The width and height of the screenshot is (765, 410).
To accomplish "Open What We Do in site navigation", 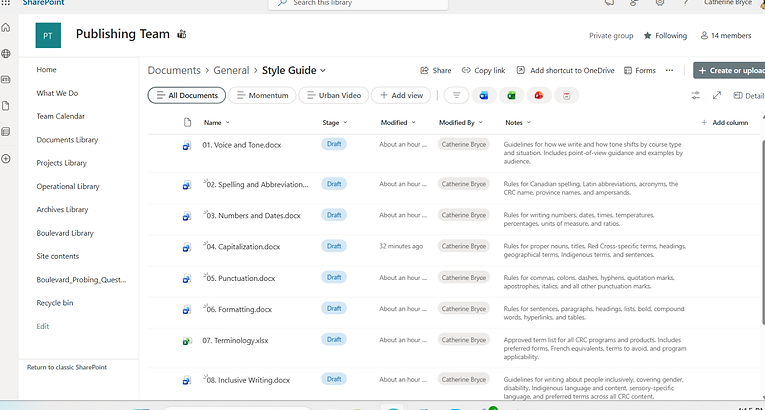I will click(57, 93).
